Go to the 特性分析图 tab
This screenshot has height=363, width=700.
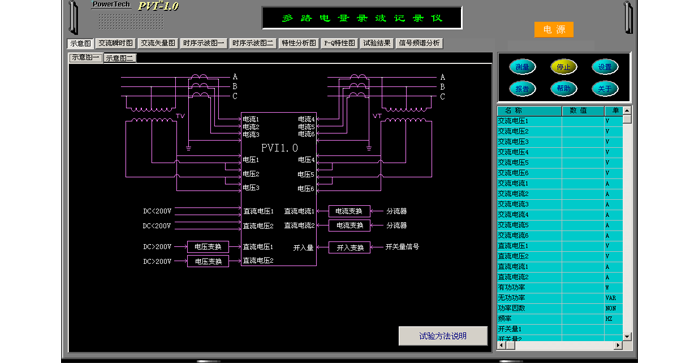pos(299,43)
